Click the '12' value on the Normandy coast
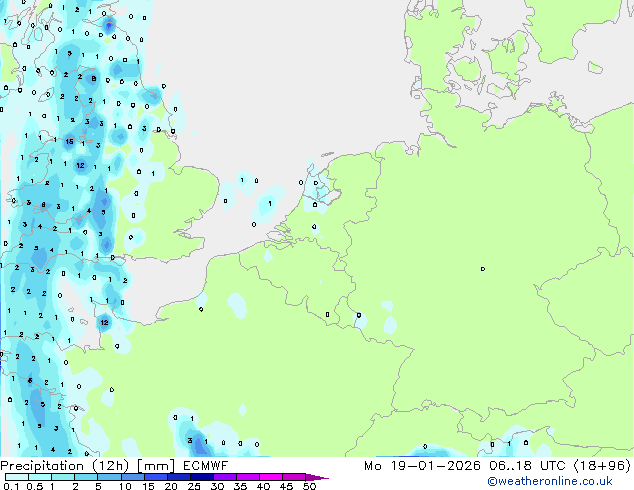Viewport: 634px width, 490px height. 104,322
